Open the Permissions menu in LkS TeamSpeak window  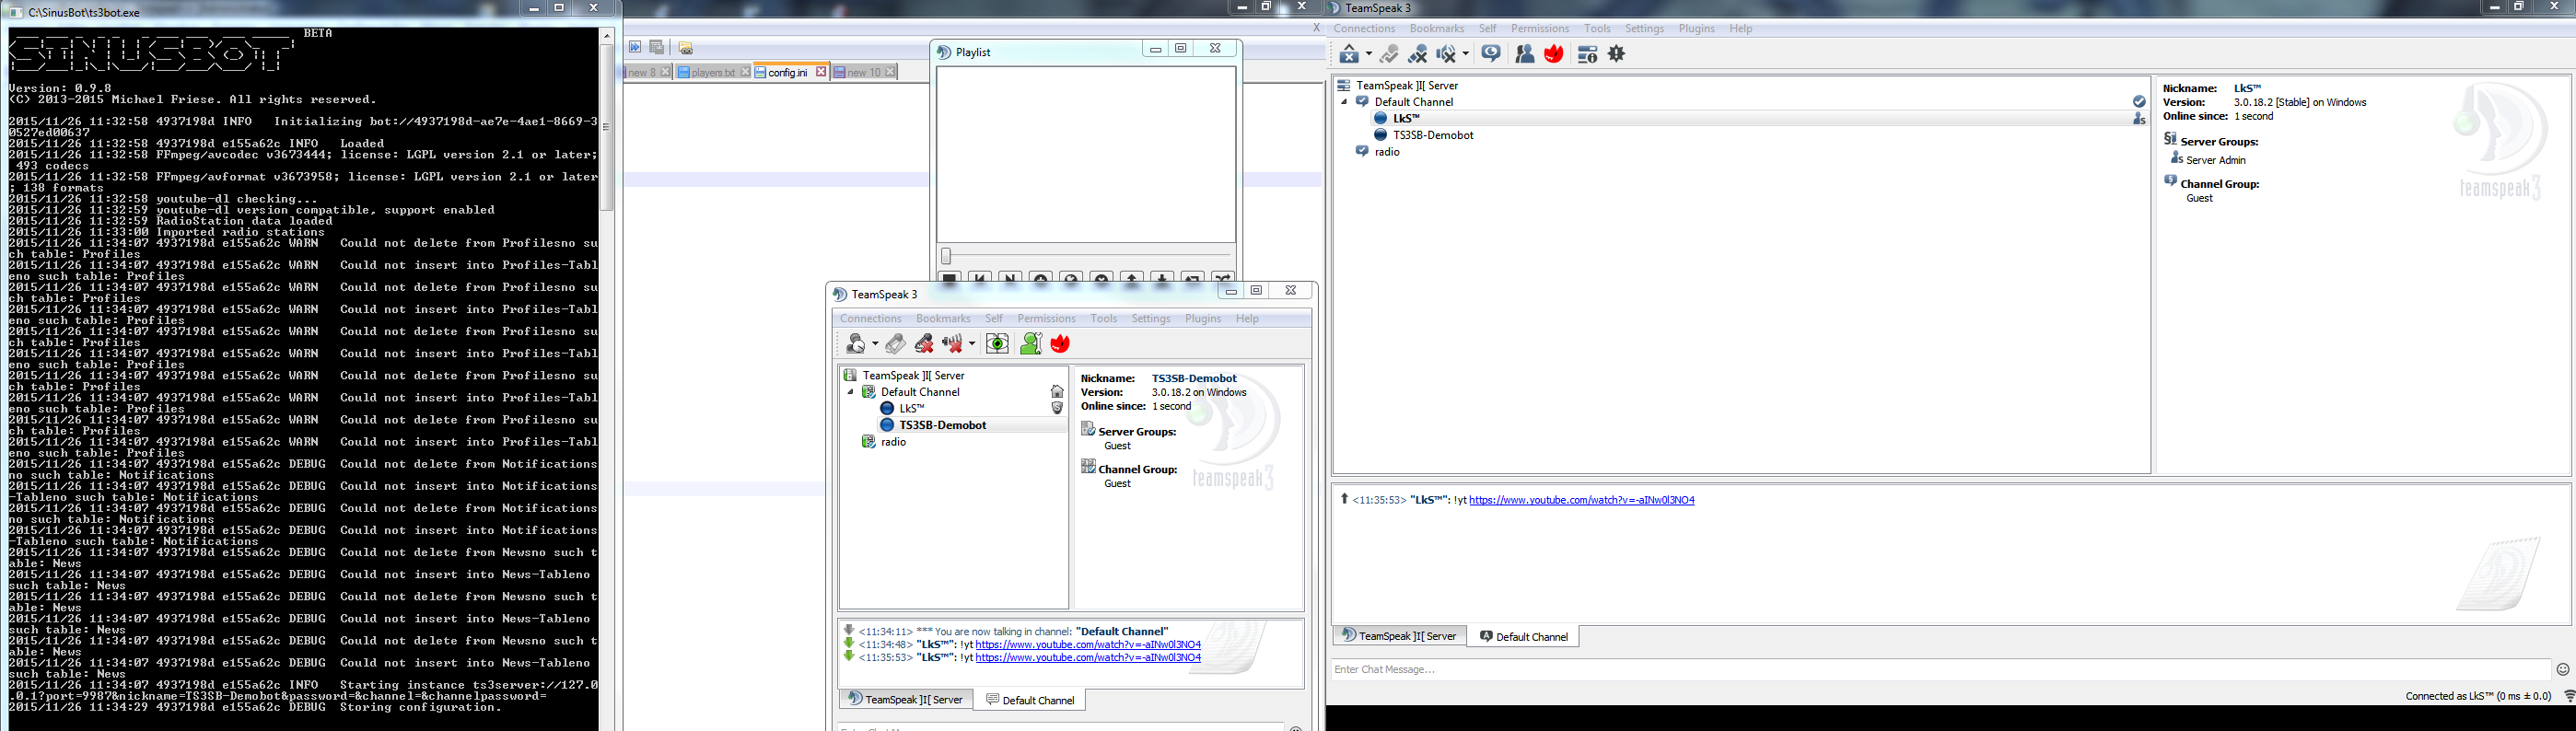1540,29
